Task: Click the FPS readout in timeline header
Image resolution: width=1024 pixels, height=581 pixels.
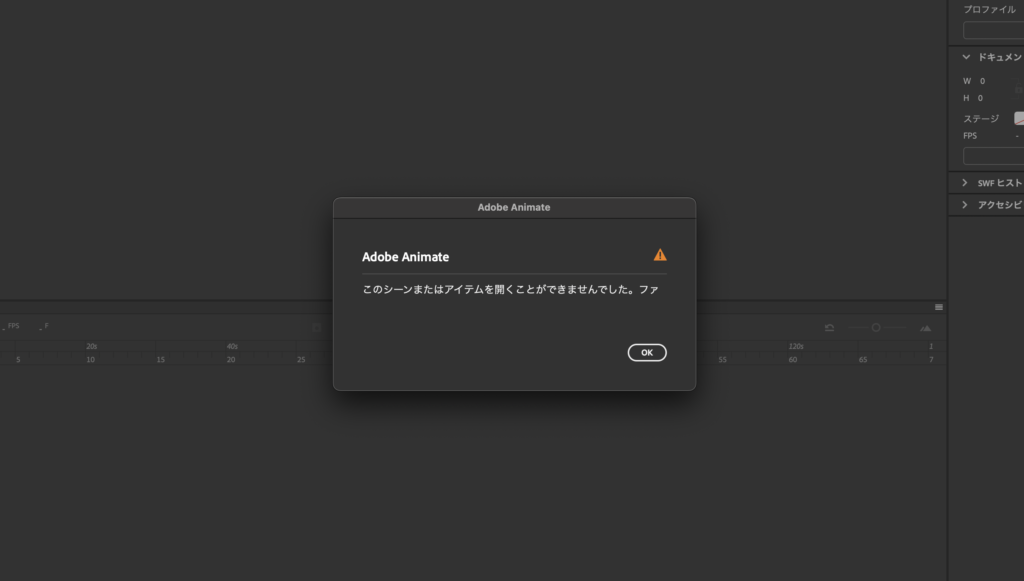Action: click(x=12, y=326)
